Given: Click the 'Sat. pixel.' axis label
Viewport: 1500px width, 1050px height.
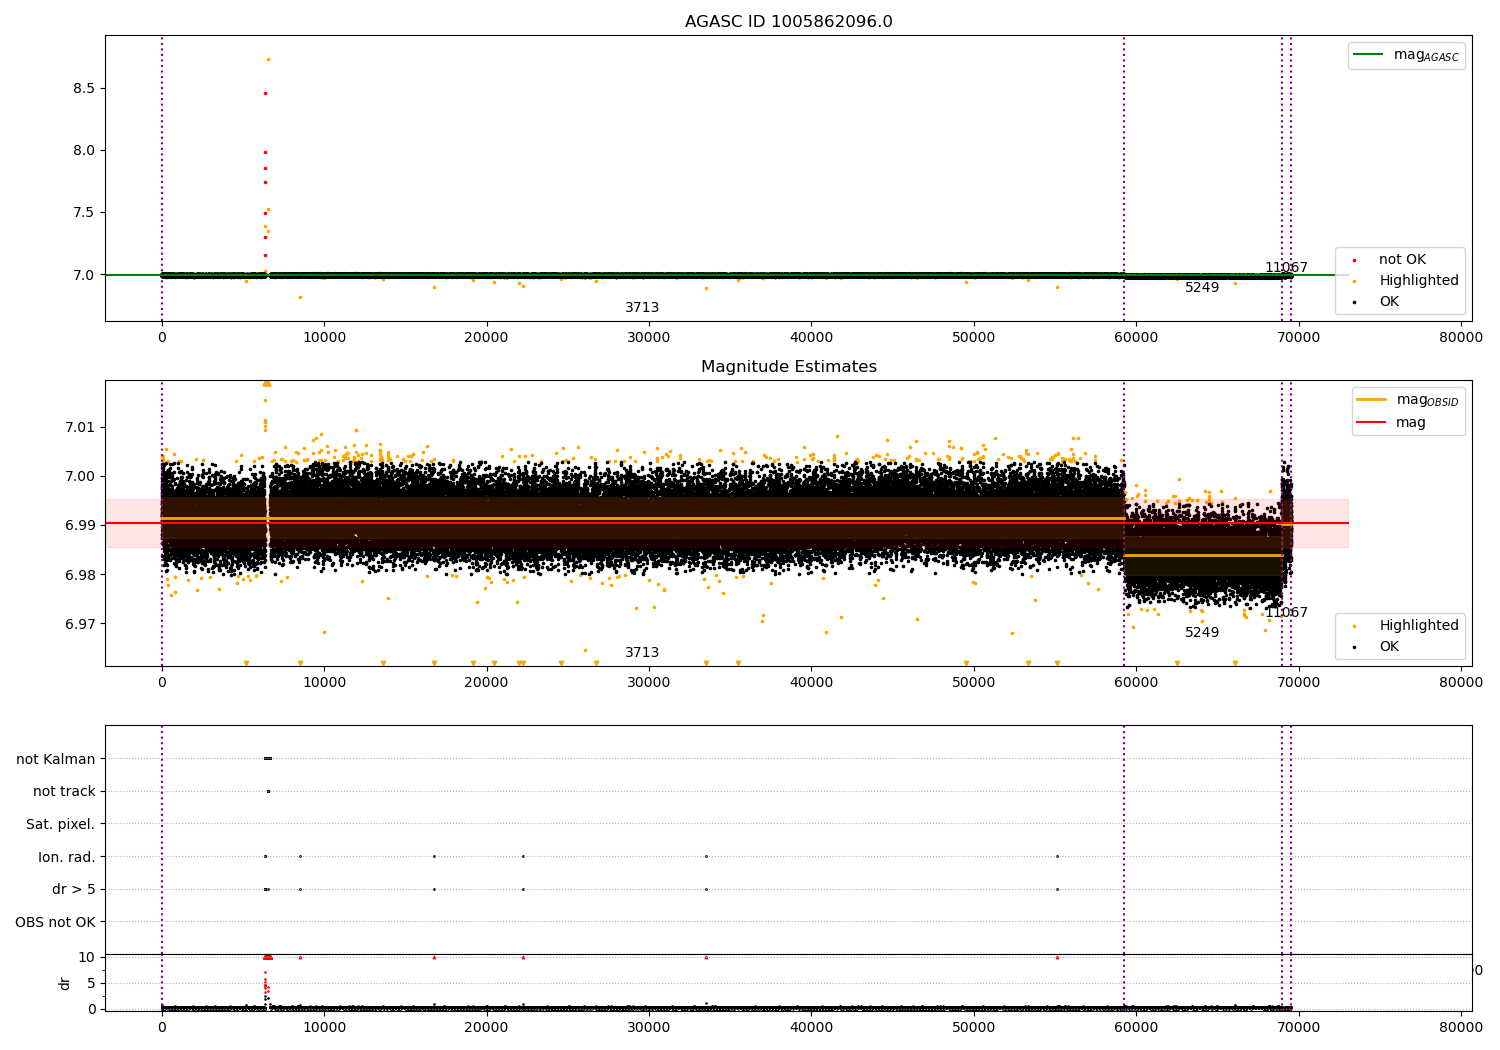Looking at the screenshot, I should click(x=61, y=825).
